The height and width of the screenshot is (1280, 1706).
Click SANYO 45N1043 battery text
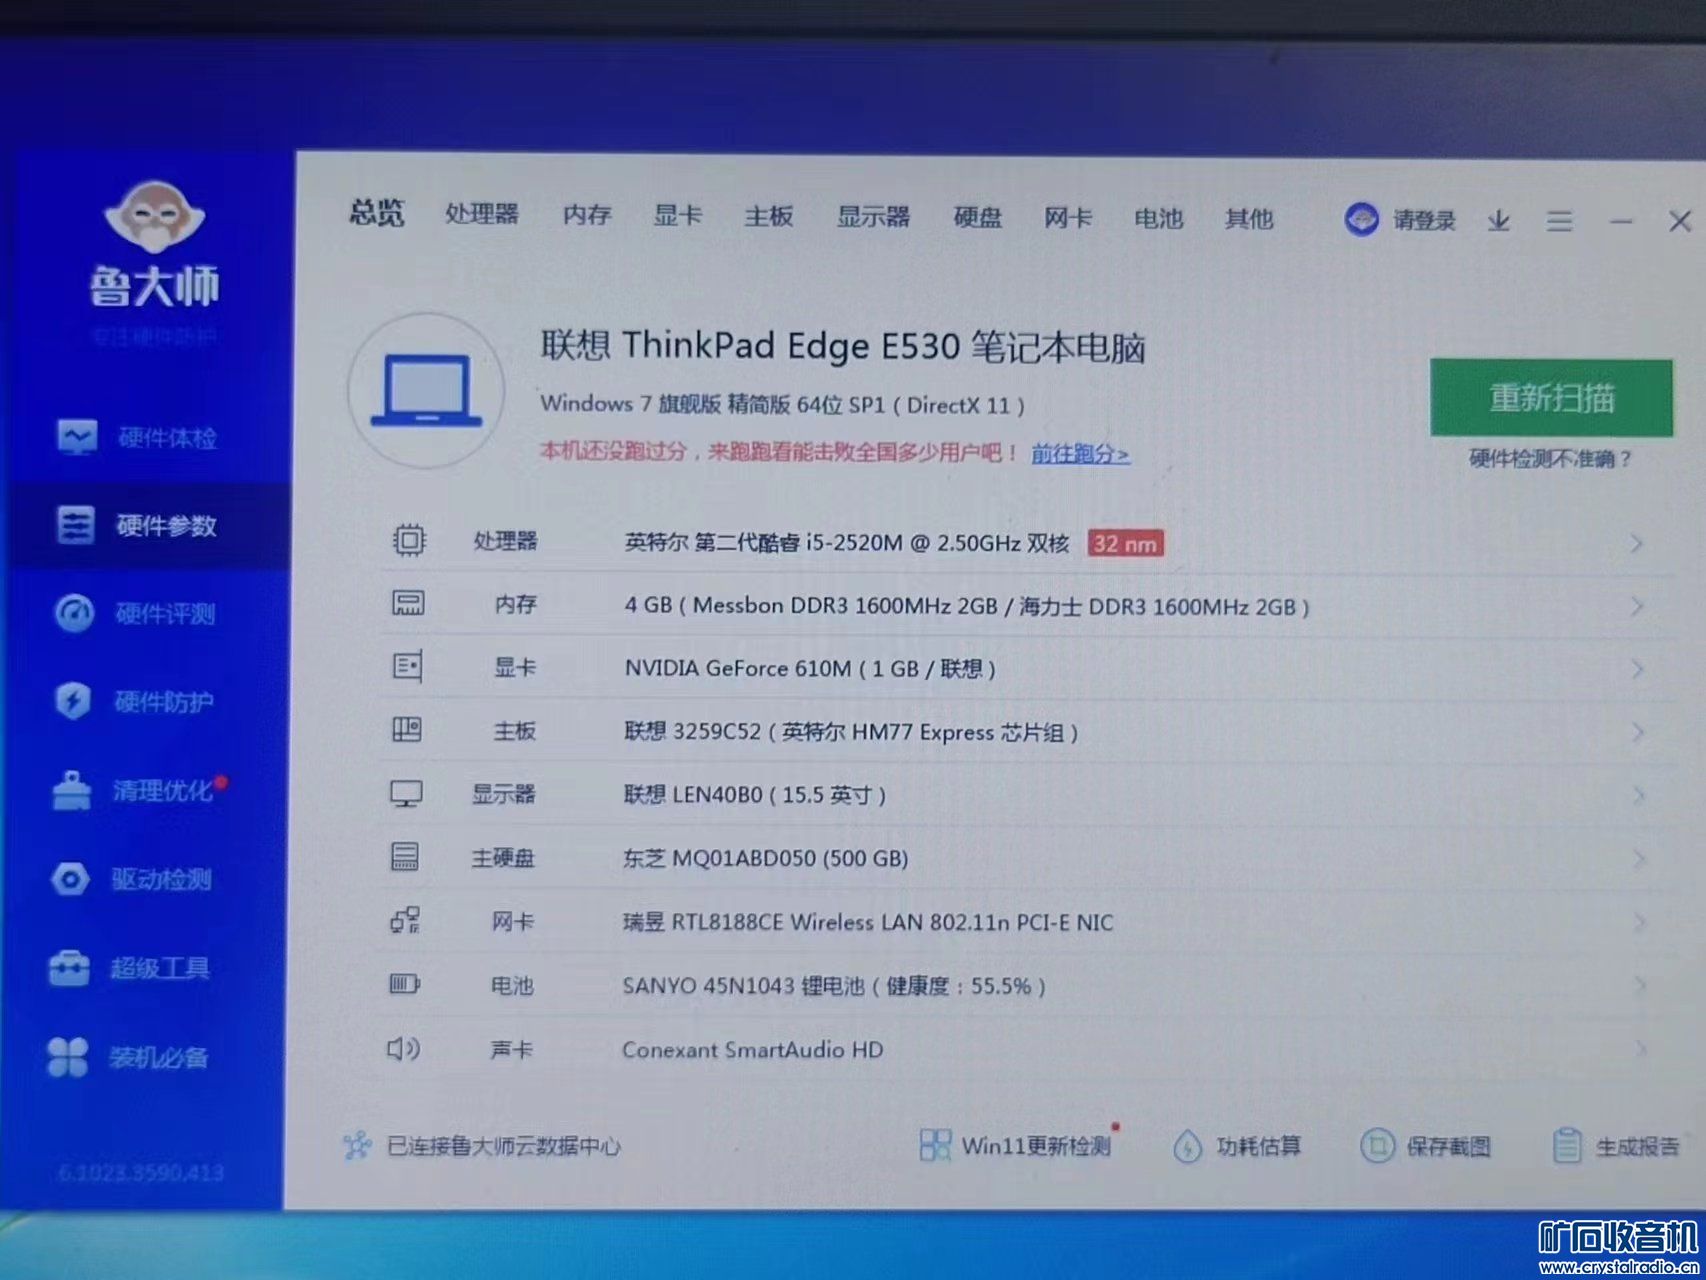[833, 986]
